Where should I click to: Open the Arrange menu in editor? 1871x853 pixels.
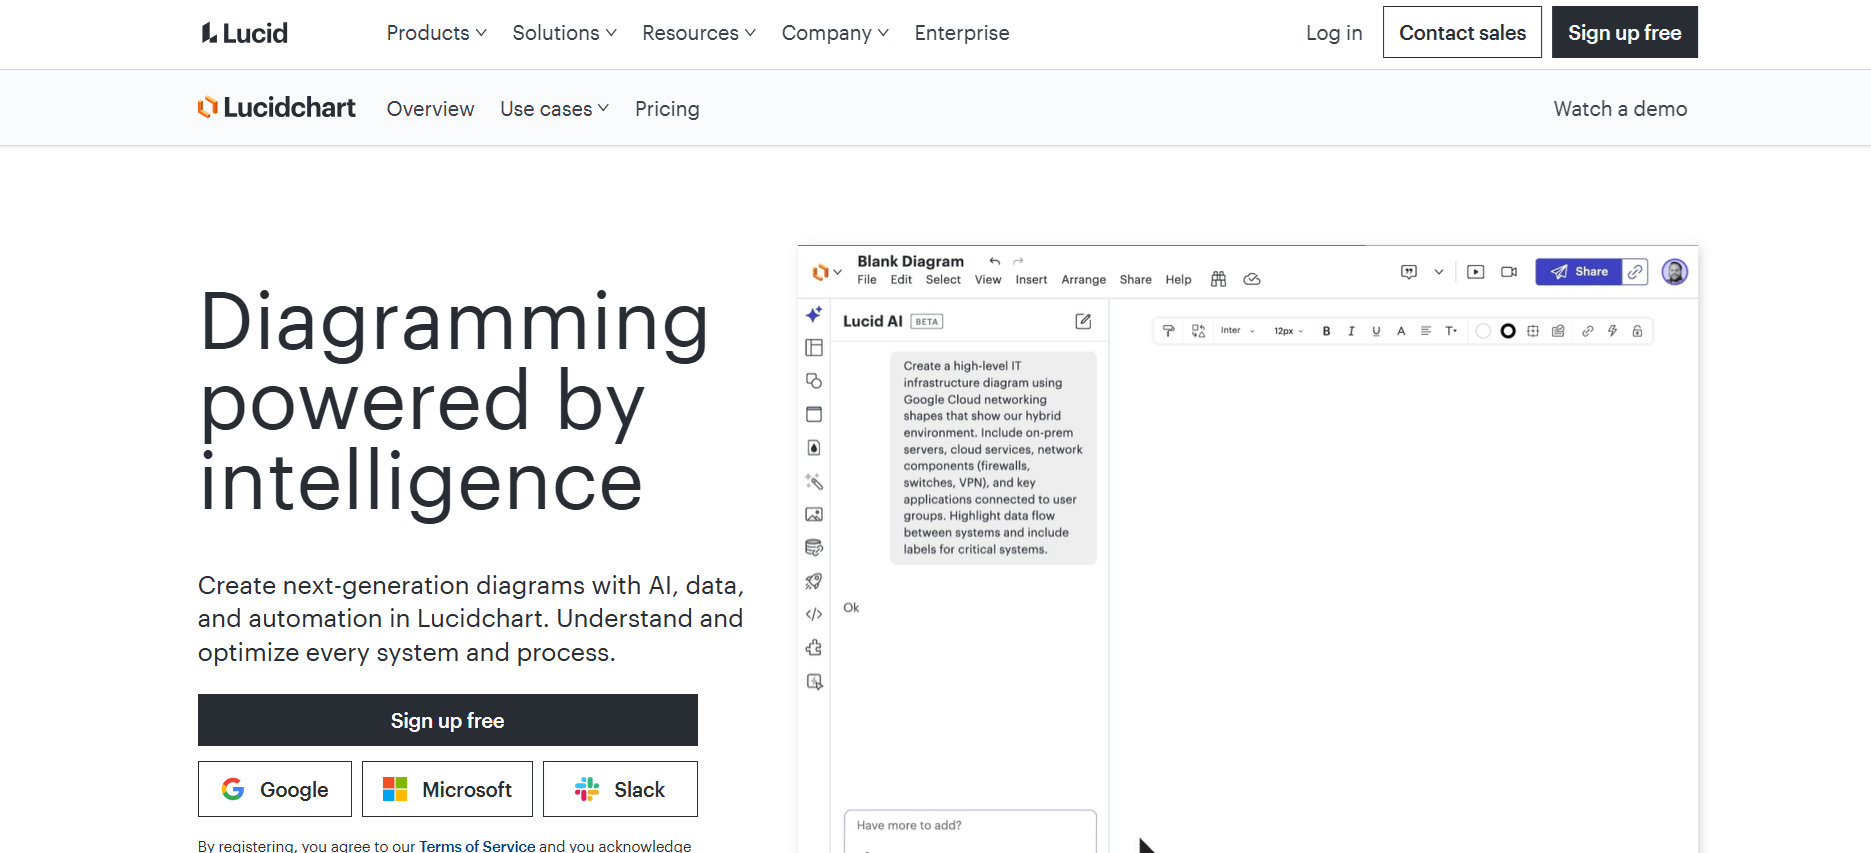tap(1084, 280)
